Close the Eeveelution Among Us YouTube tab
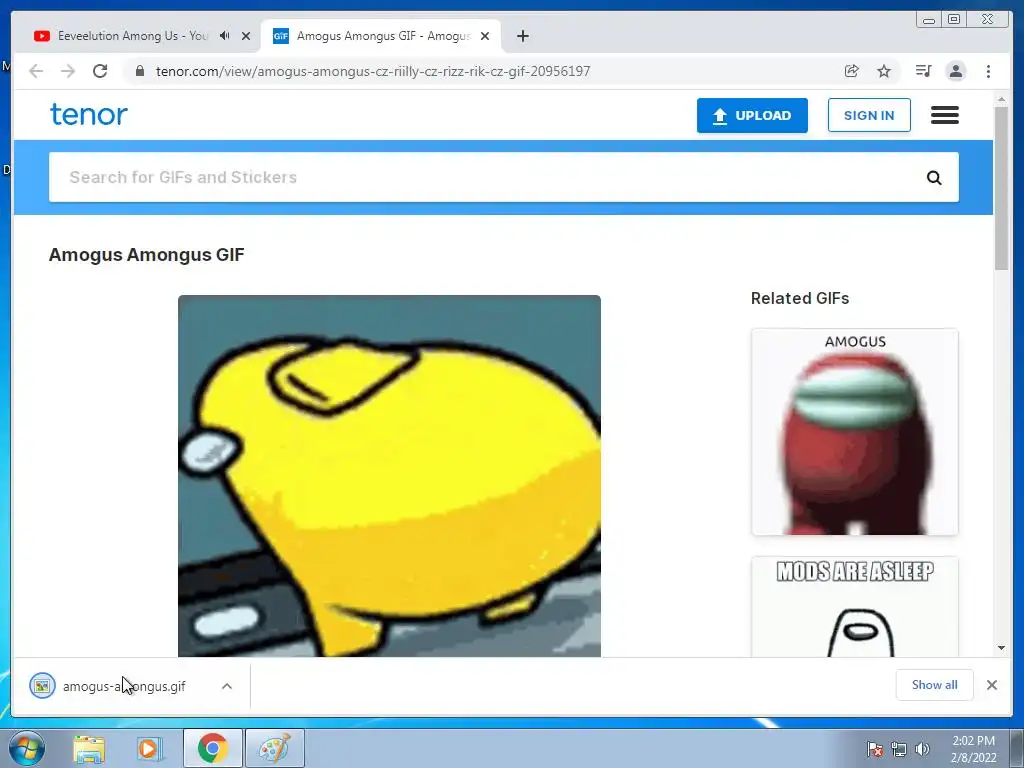Image resolution: width=1024 pixels, height=768 pixels. pos(246,36)
